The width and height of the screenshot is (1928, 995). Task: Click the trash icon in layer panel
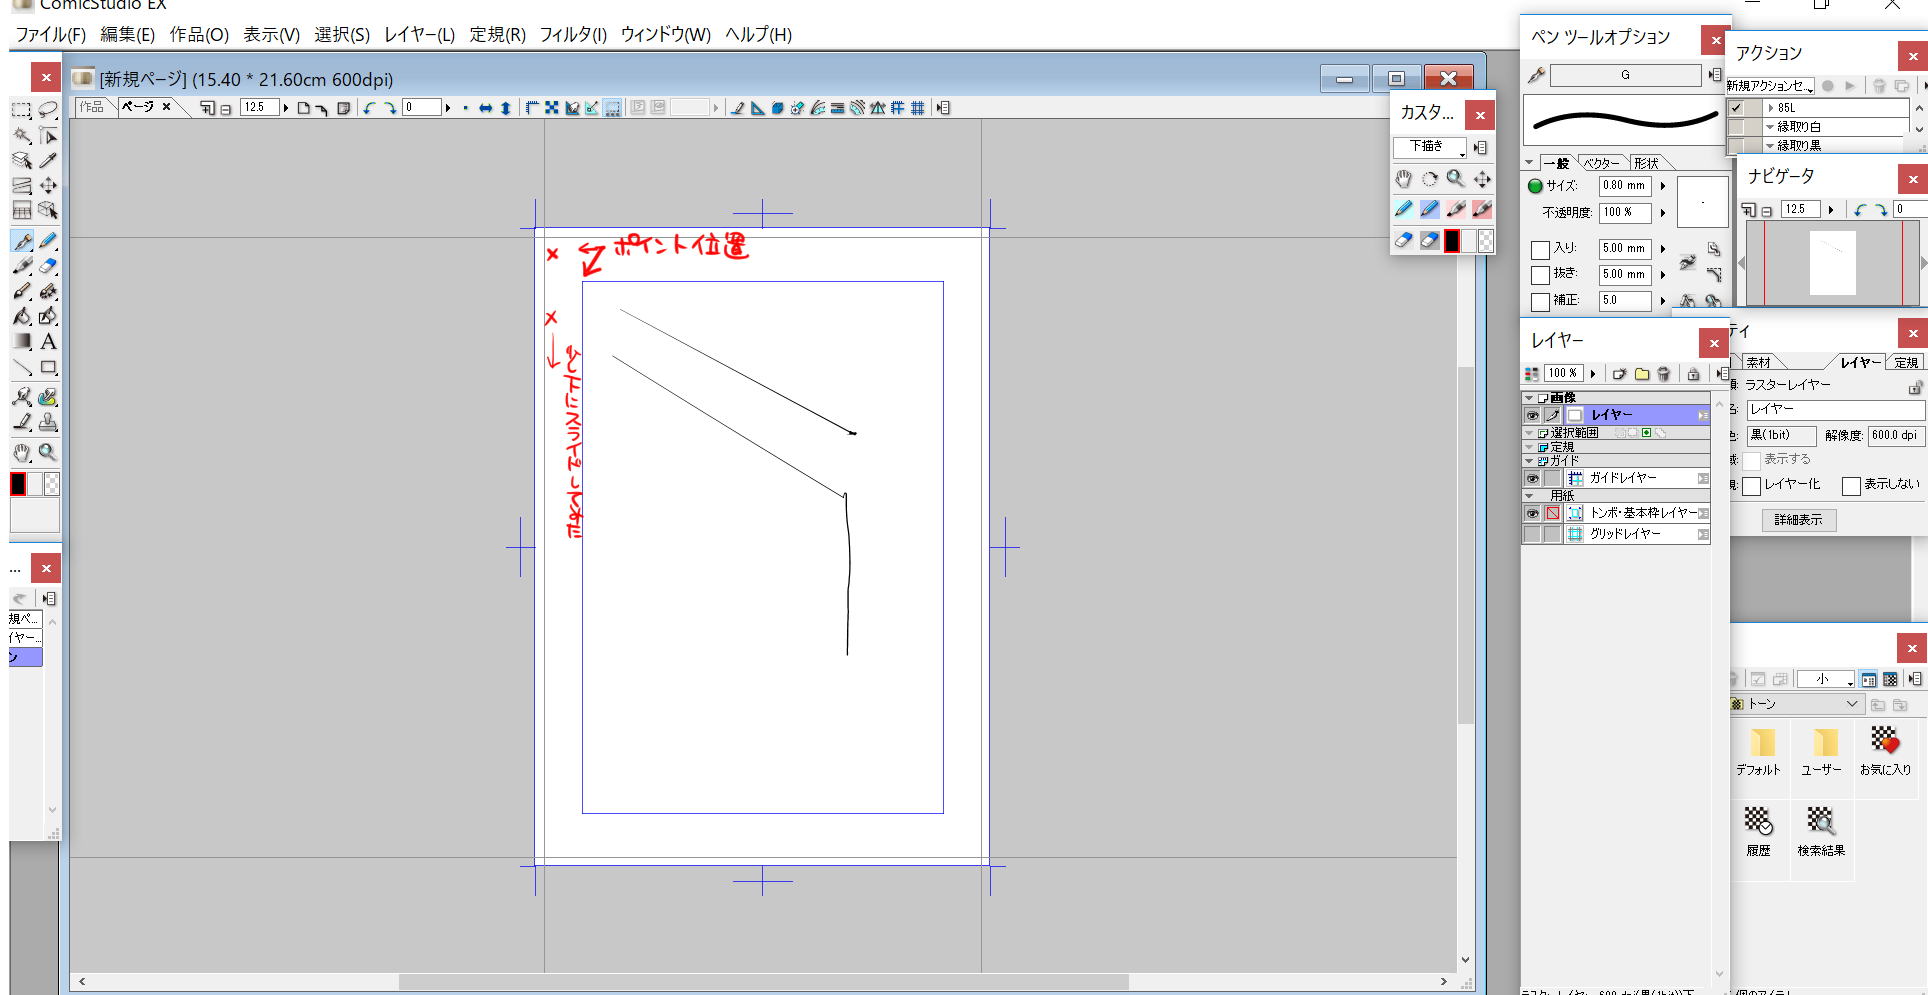tap(1664, 374)
